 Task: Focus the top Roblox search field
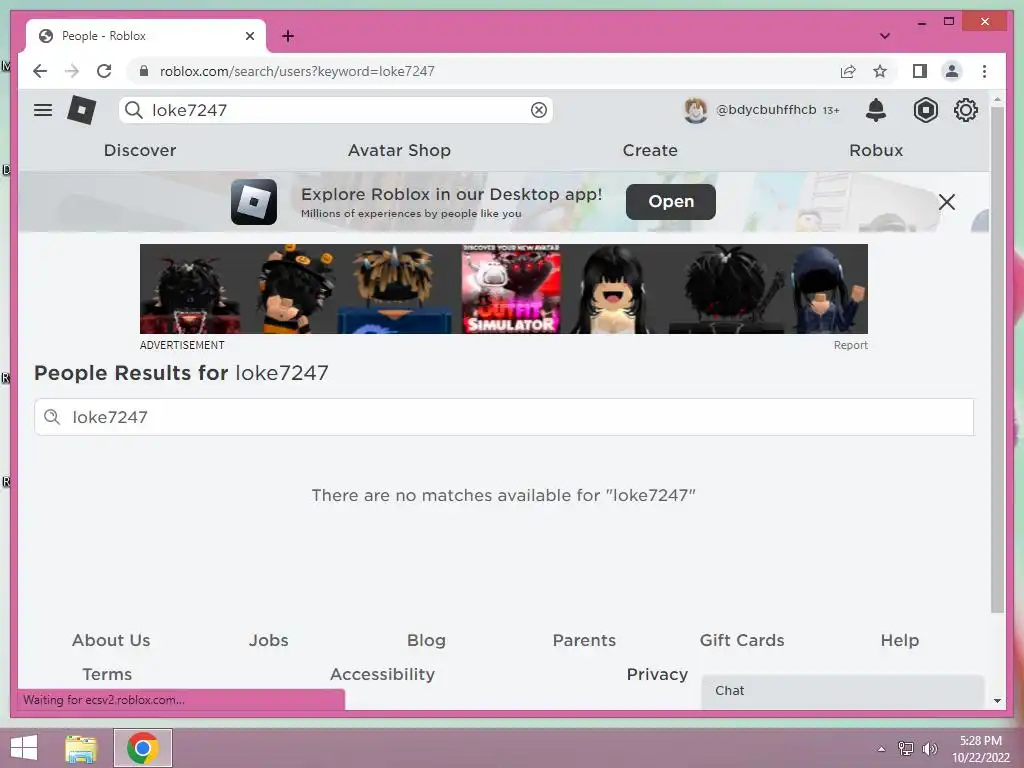click(x=336, y=110)
